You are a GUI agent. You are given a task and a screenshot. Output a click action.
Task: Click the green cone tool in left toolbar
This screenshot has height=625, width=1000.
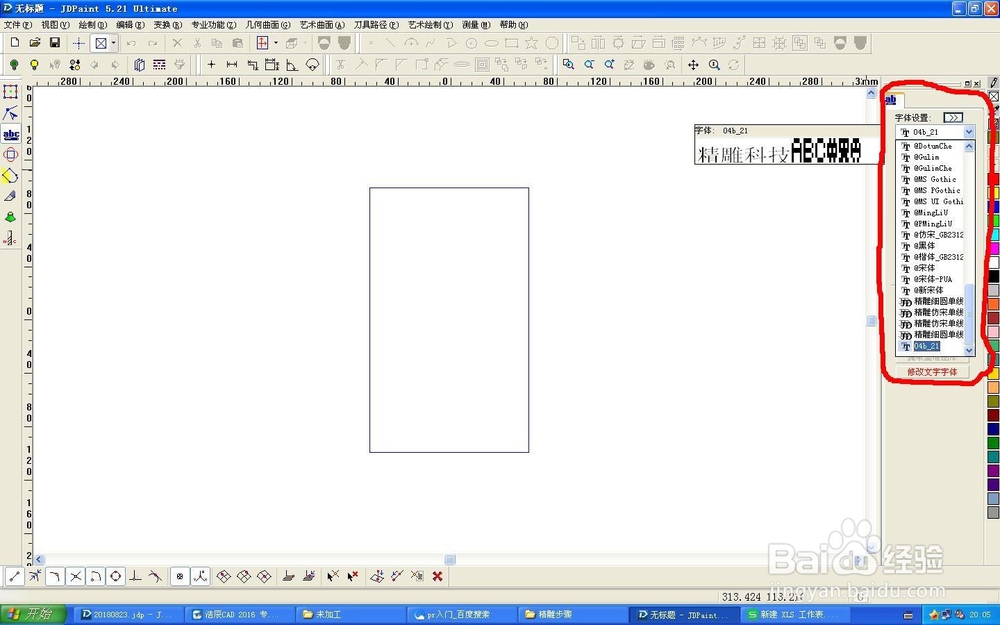click(x=10, y=217)
